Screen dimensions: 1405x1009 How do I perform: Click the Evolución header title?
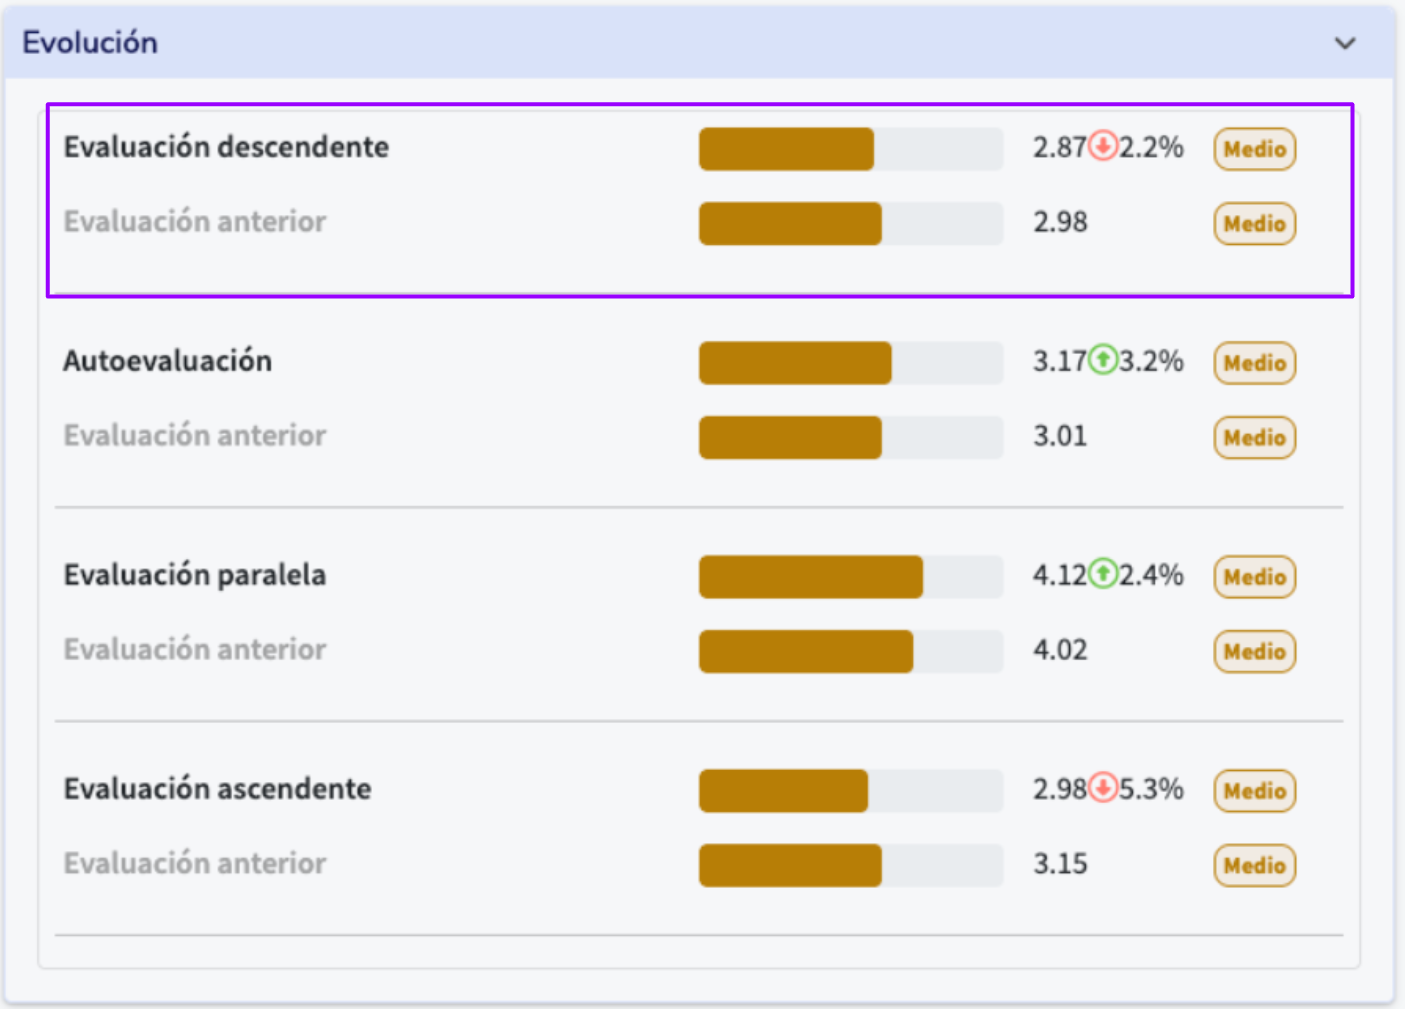pos(90,43)
